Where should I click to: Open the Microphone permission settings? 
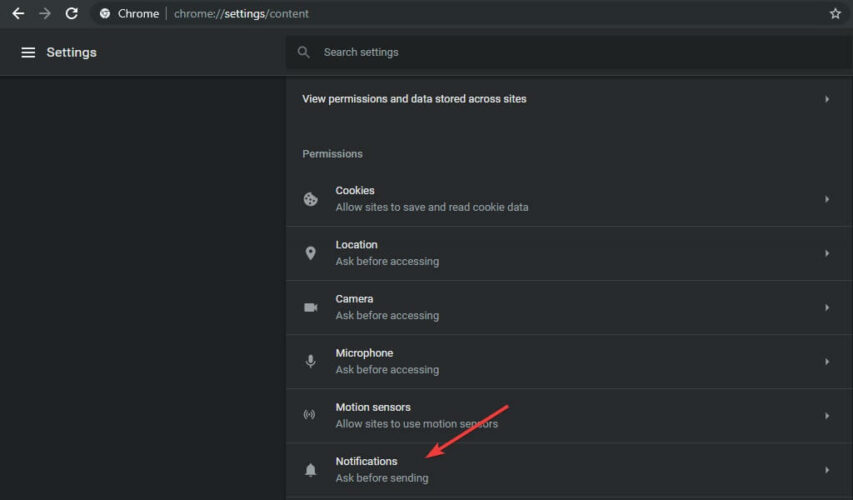click(x=569, y=361)
